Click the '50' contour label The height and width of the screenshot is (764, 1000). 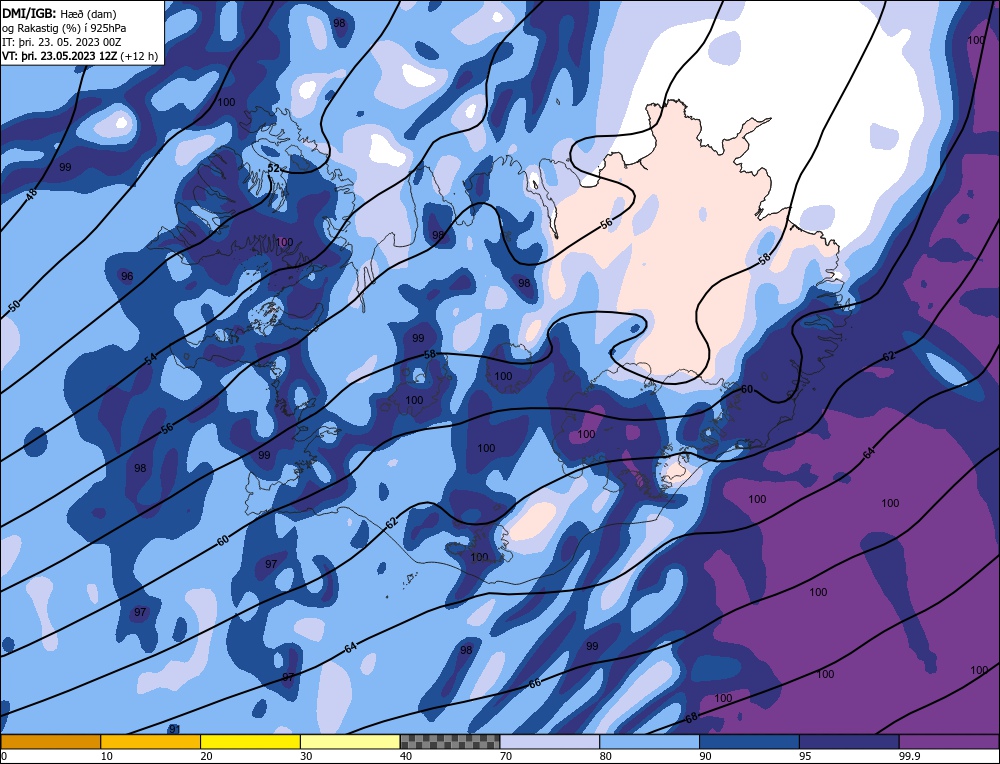point(14,306)
